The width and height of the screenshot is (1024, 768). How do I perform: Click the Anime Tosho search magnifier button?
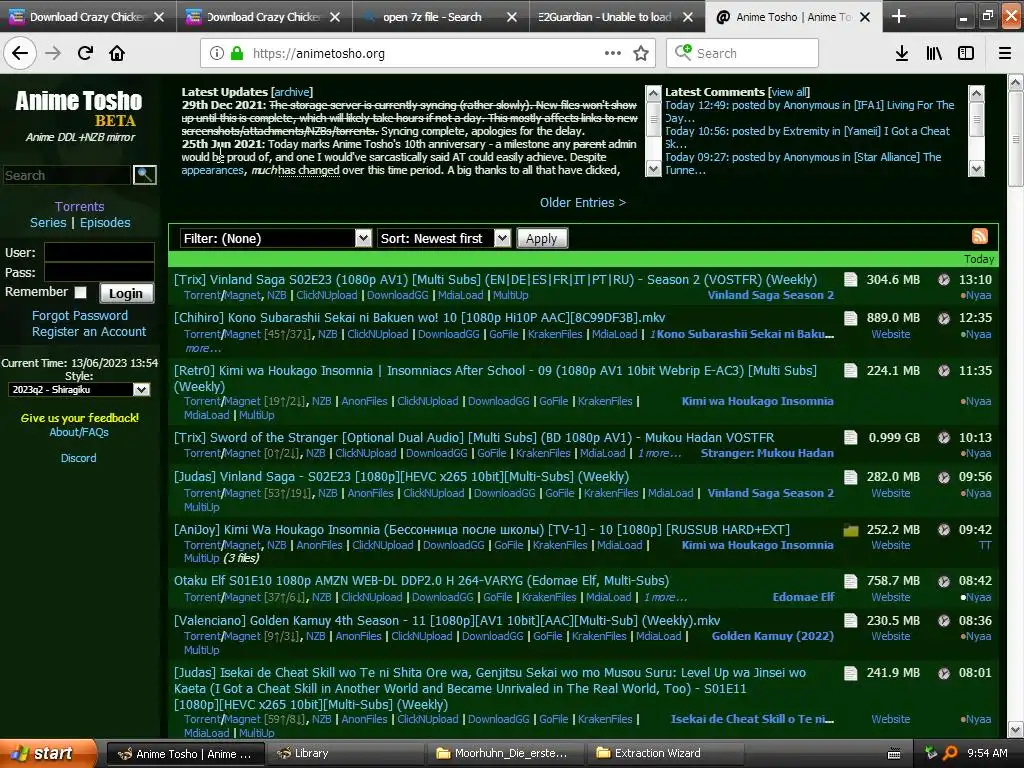(144, 175)
